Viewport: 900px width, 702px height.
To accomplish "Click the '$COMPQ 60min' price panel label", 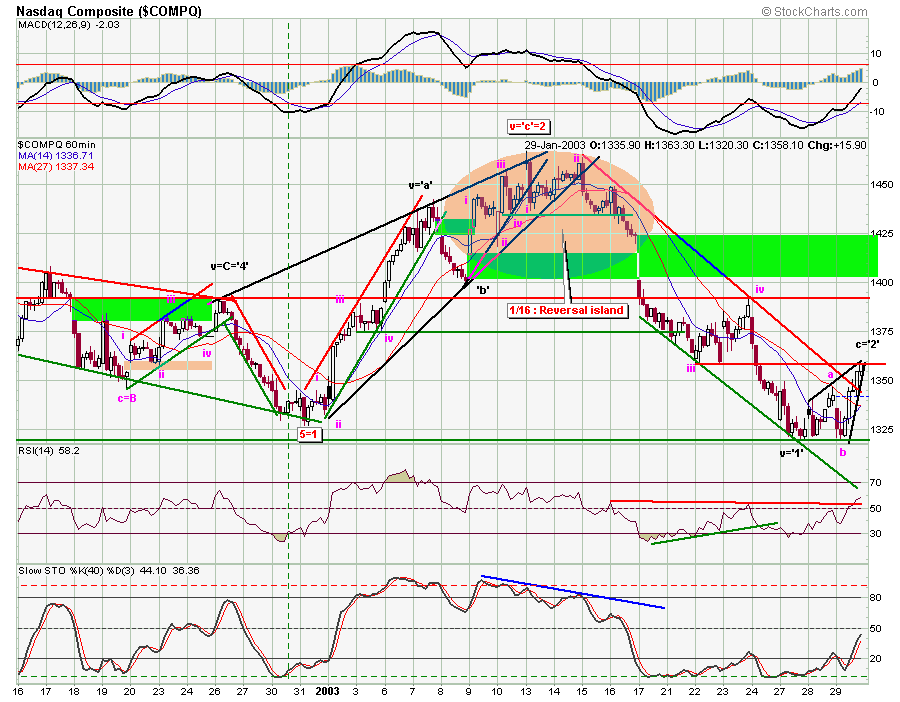I will (56, 145).
